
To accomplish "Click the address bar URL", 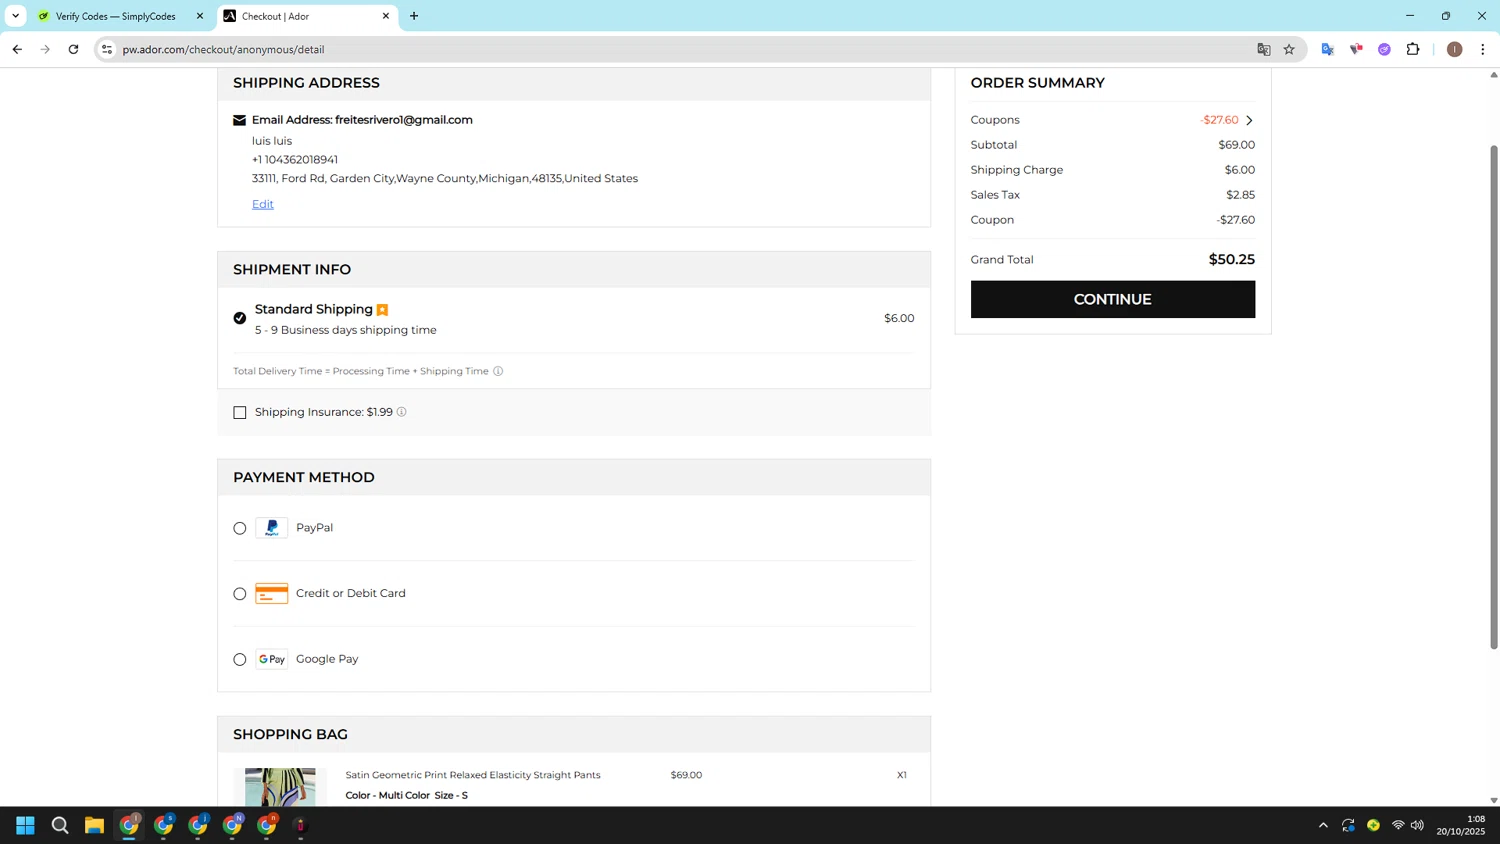I will click(223, 49).
